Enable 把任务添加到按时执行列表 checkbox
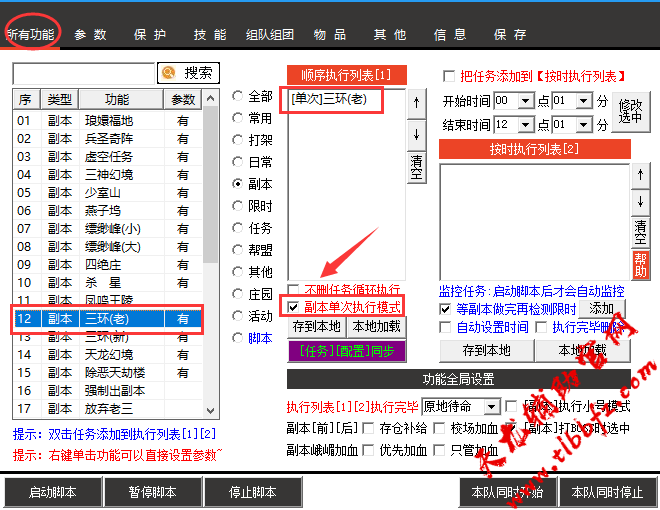Screen dimensions: 660x510 point(449,77)
